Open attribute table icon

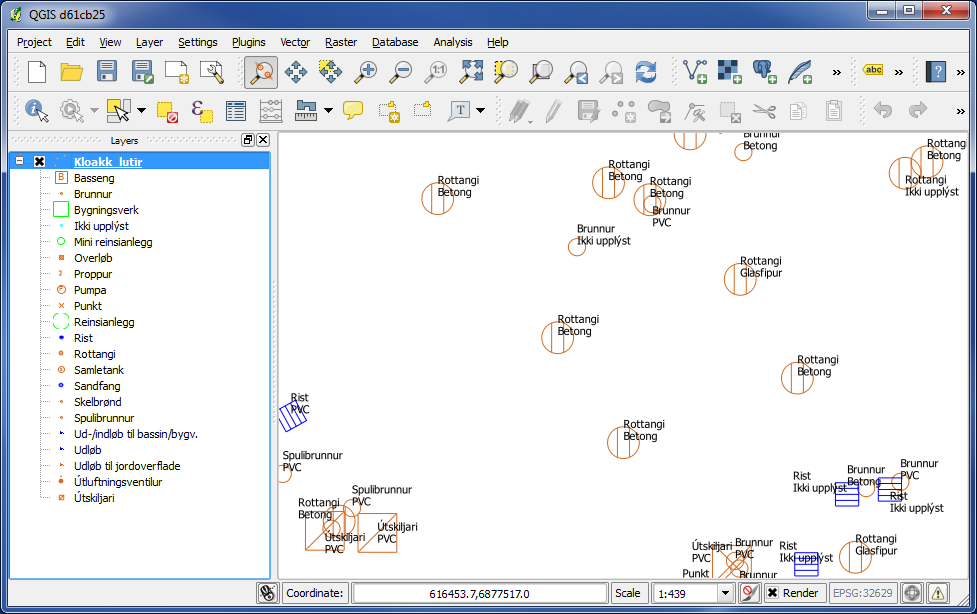[236, 111]
